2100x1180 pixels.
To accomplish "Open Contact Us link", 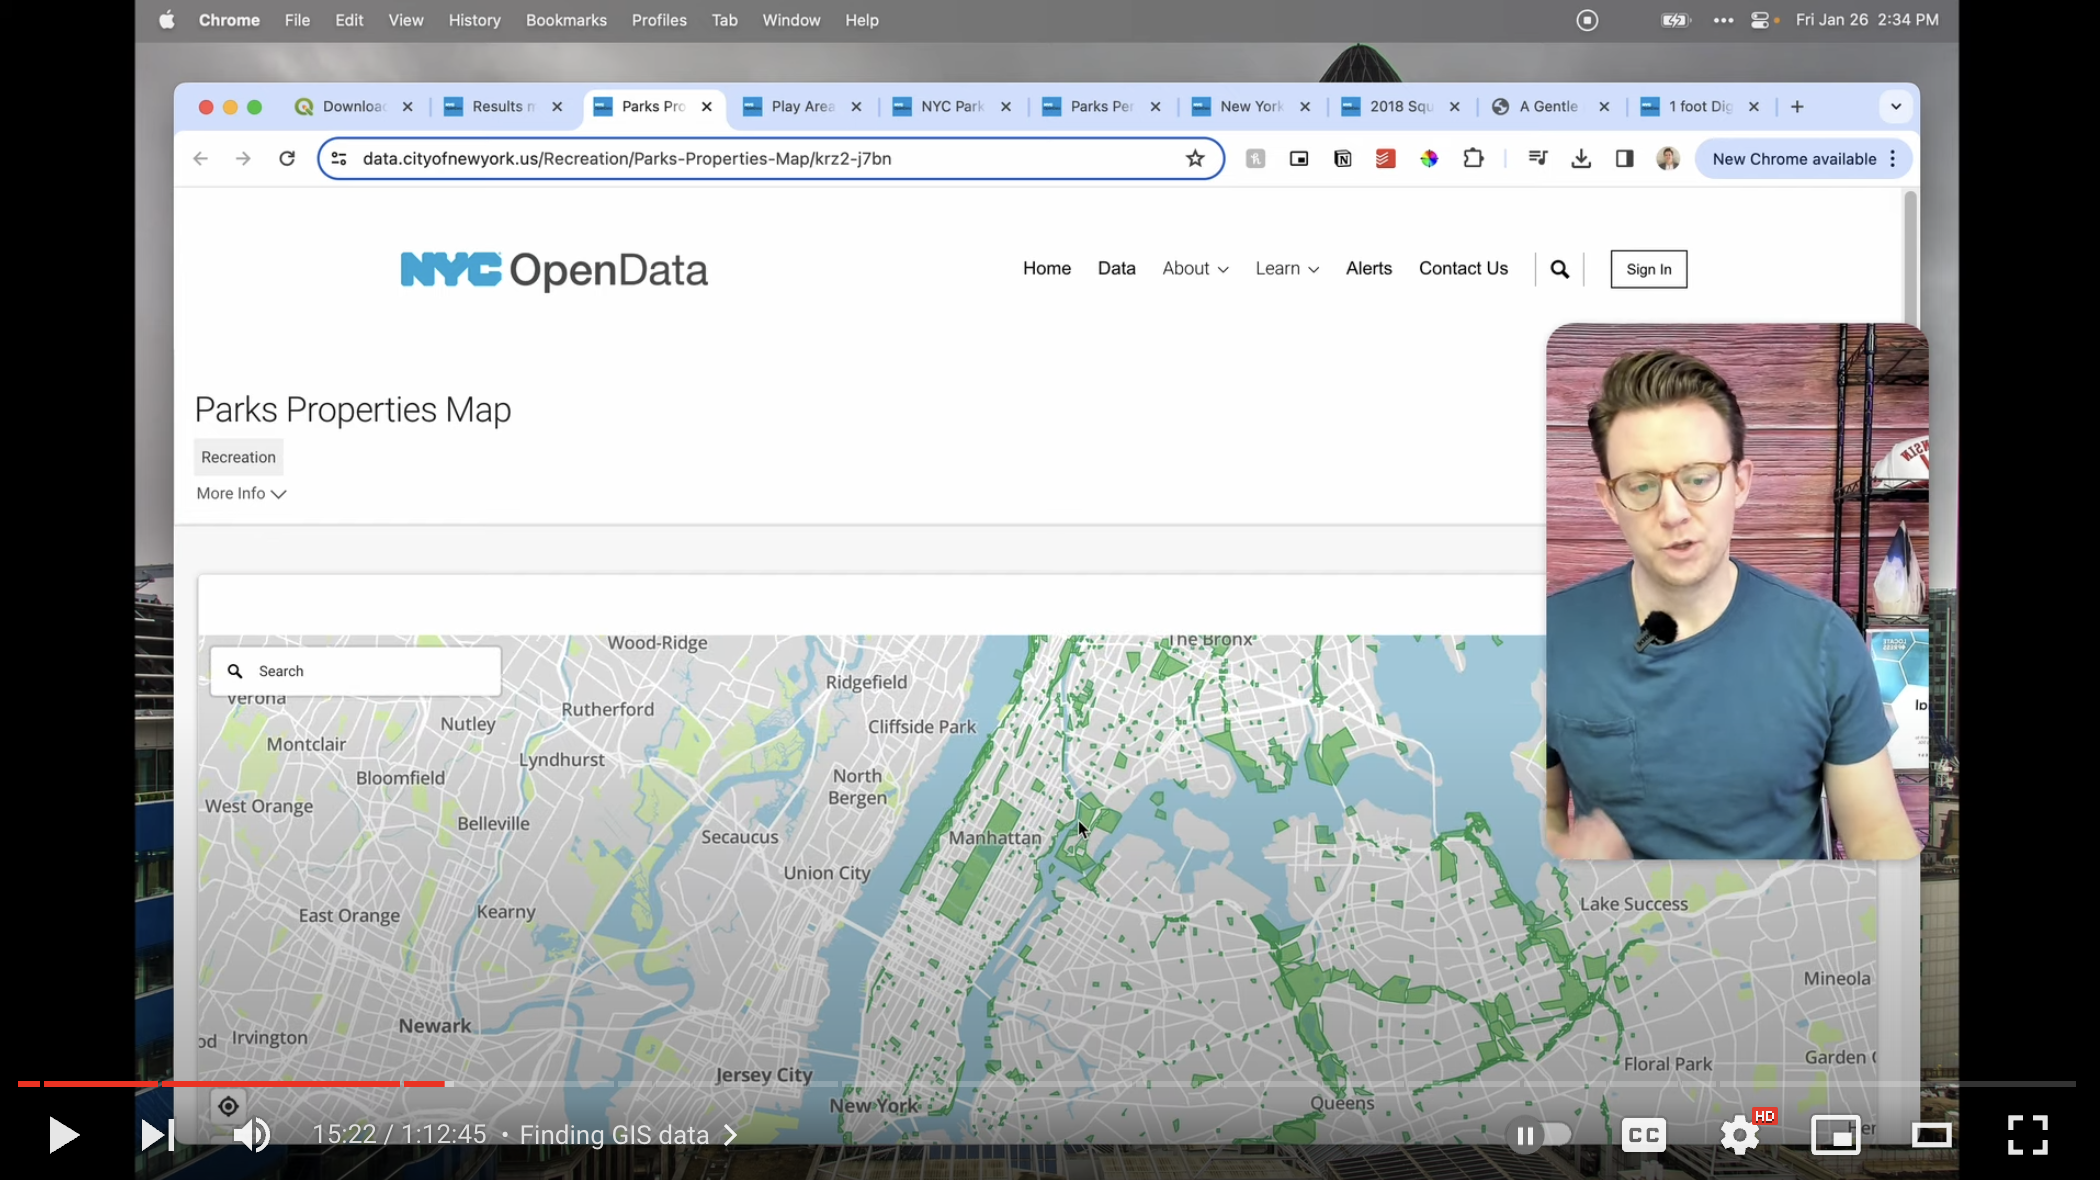I will 1463,268.
